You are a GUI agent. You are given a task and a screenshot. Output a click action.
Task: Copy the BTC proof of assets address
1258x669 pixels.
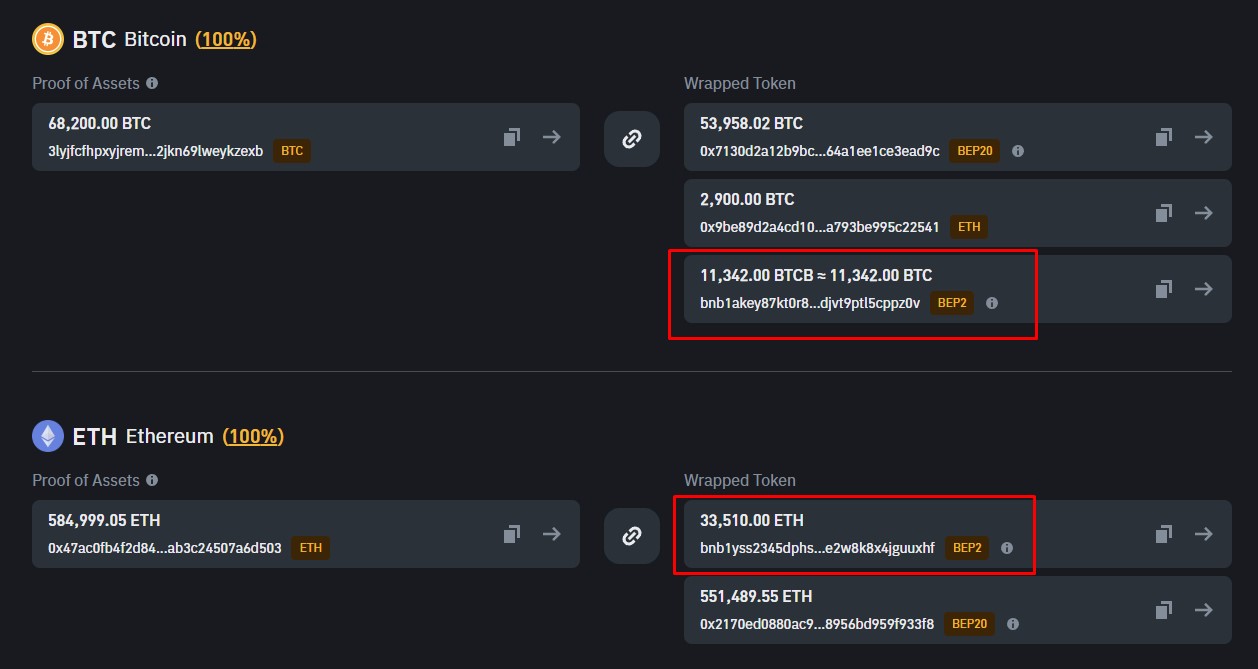pyautogui.click(x=511, y=137)
